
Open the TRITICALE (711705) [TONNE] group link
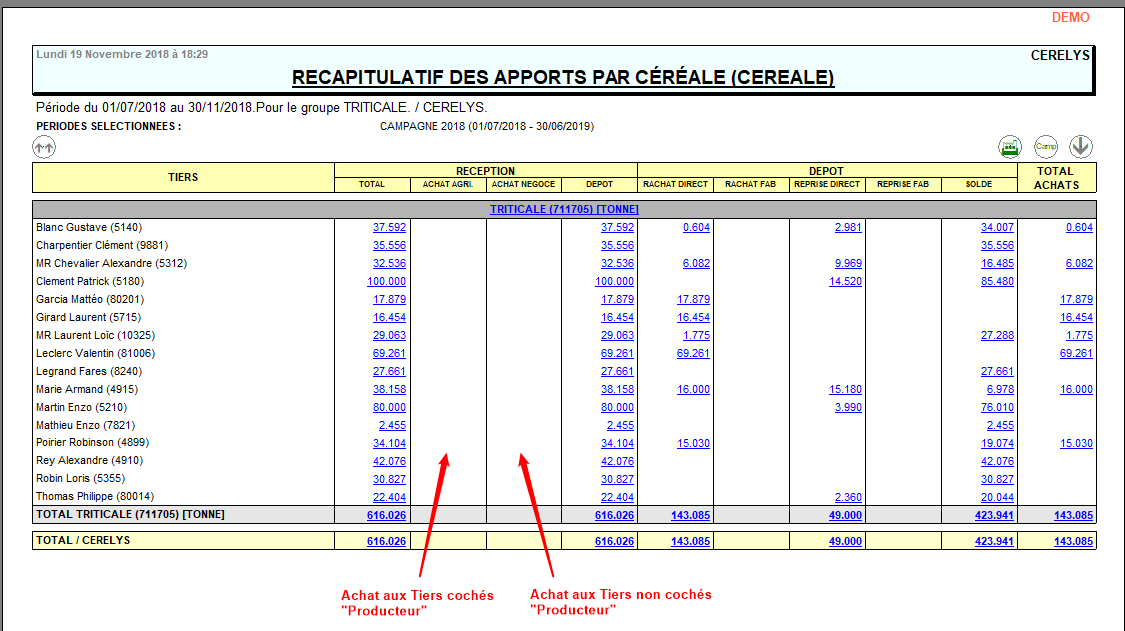564,209
